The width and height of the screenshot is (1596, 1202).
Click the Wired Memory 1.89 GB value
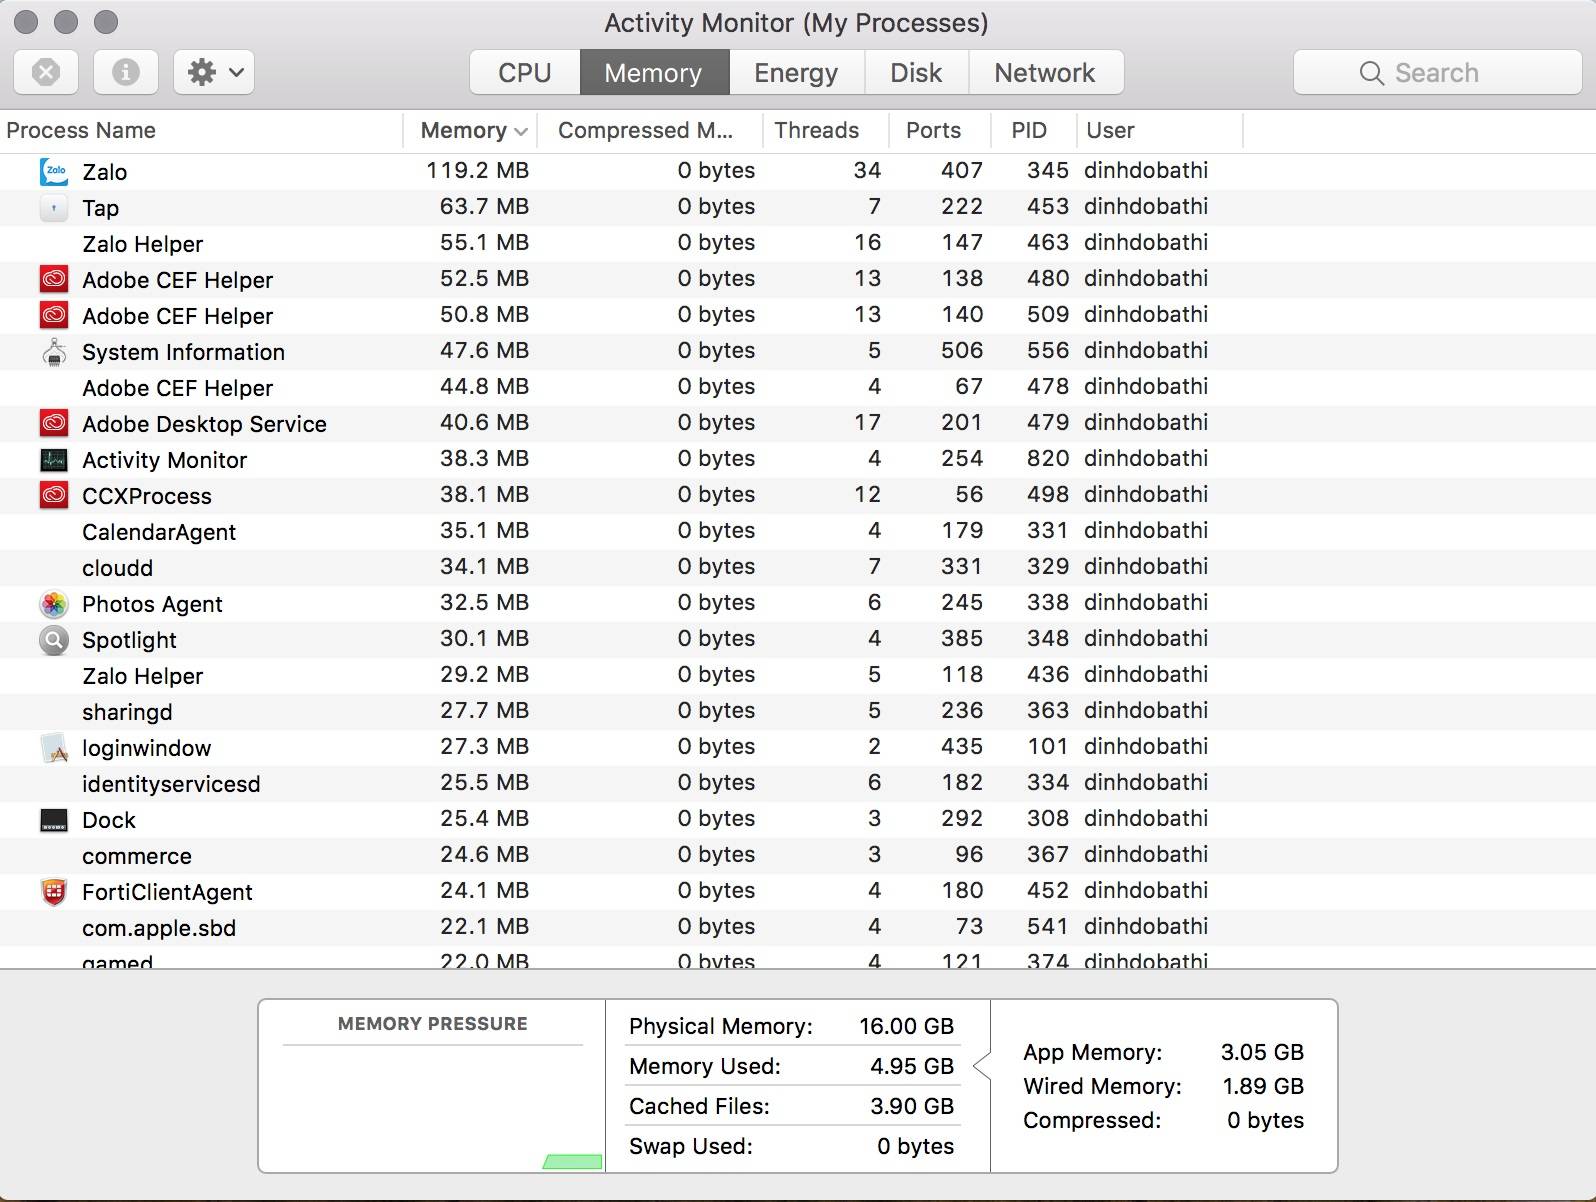click(x=1263, y=1086)
